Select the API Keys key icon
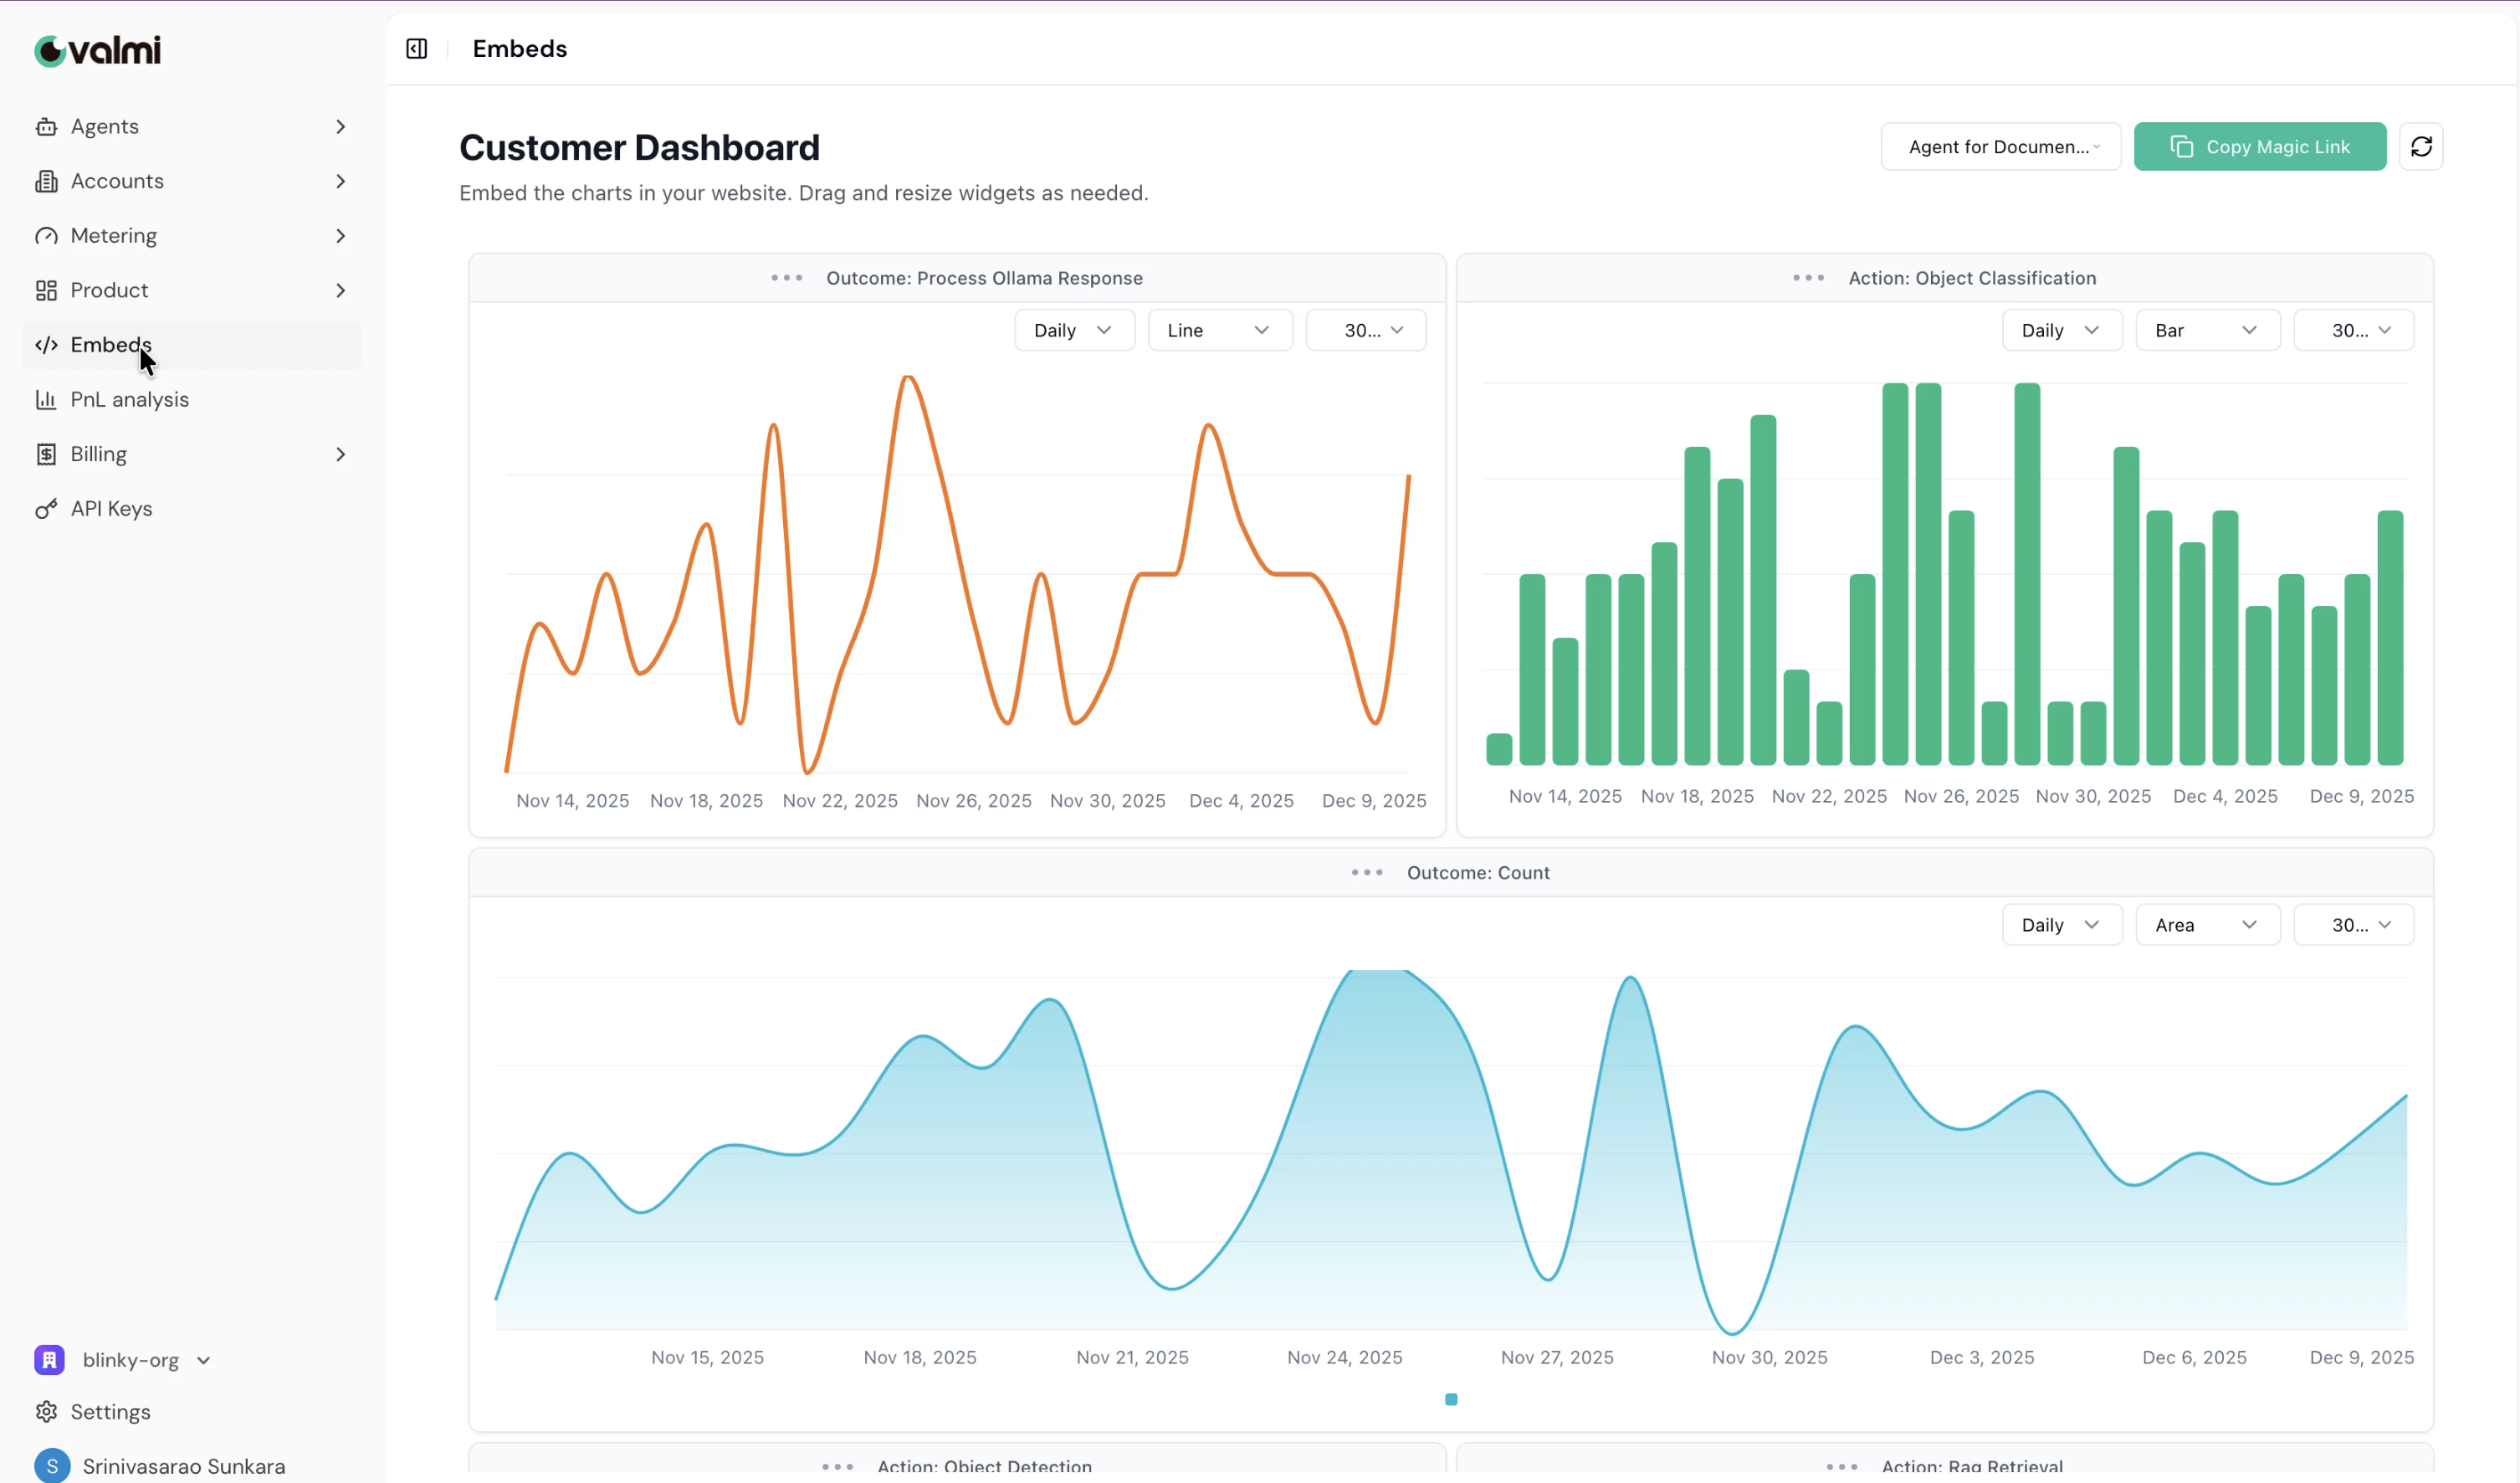The width and height of the screenshot is (2520, 1483). (47, 508)
